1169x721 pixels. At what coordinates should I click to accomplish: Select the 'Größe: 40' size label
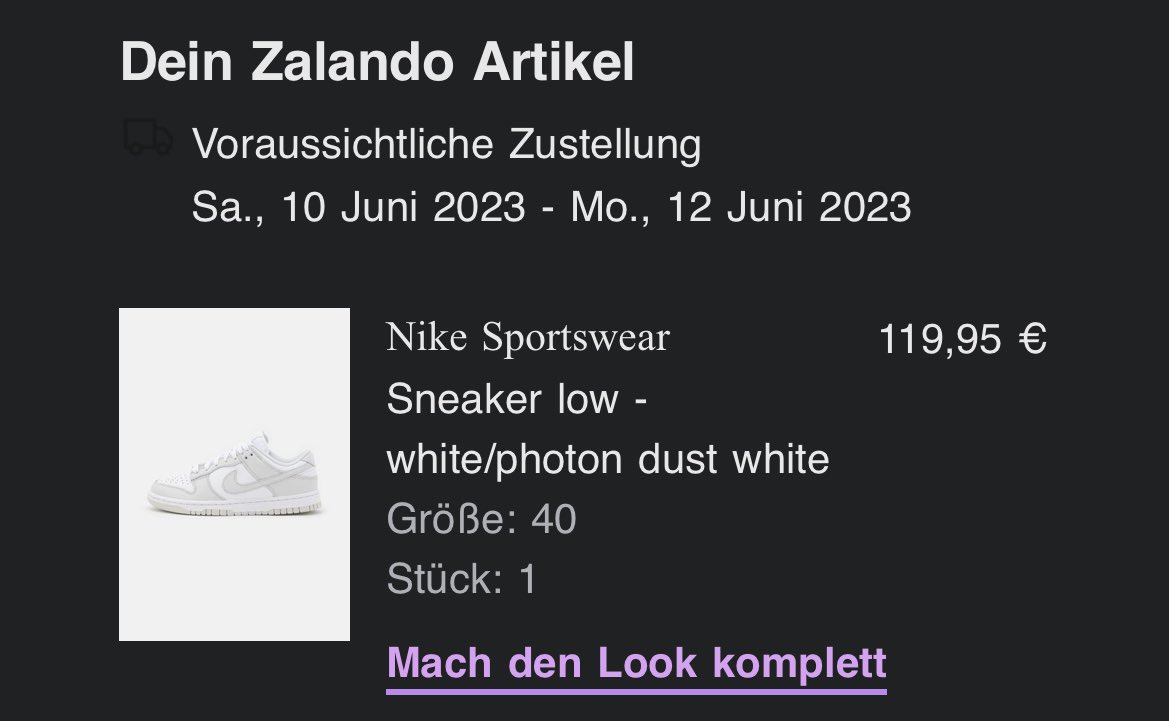[482, 518]
